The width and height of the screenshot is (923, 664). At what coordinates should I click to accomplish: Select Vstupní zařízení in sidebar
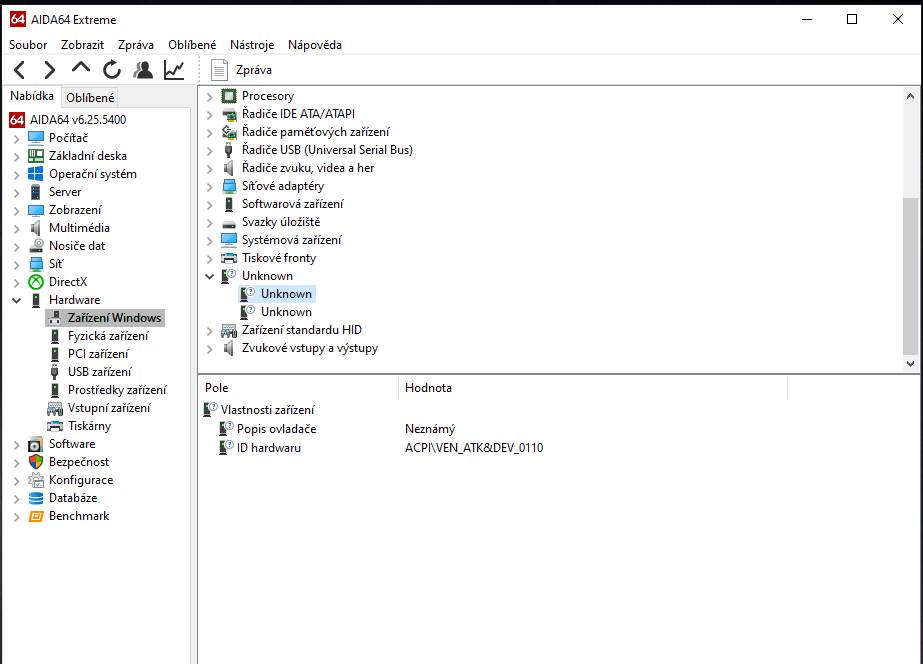[109, 408]
